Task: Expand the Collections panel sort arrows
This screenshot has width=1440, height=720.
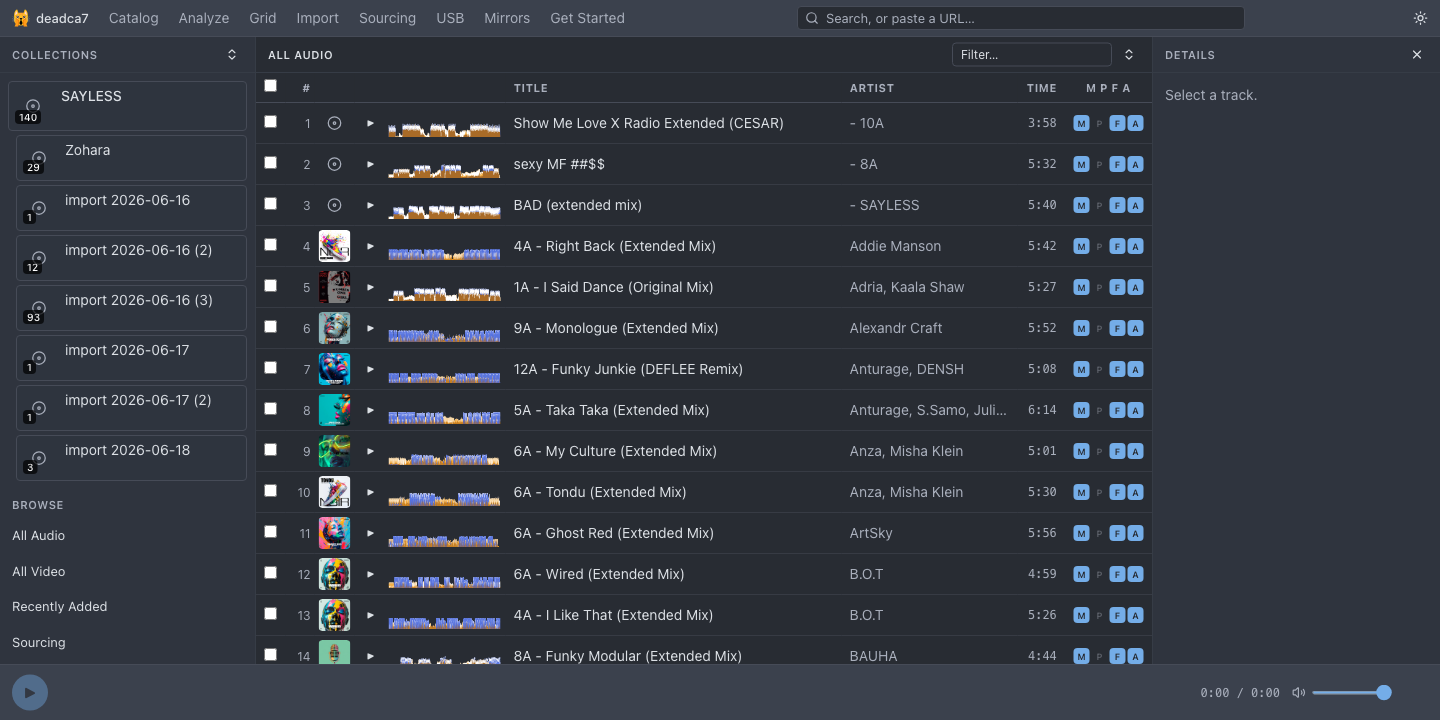Action: pos(232,55)
